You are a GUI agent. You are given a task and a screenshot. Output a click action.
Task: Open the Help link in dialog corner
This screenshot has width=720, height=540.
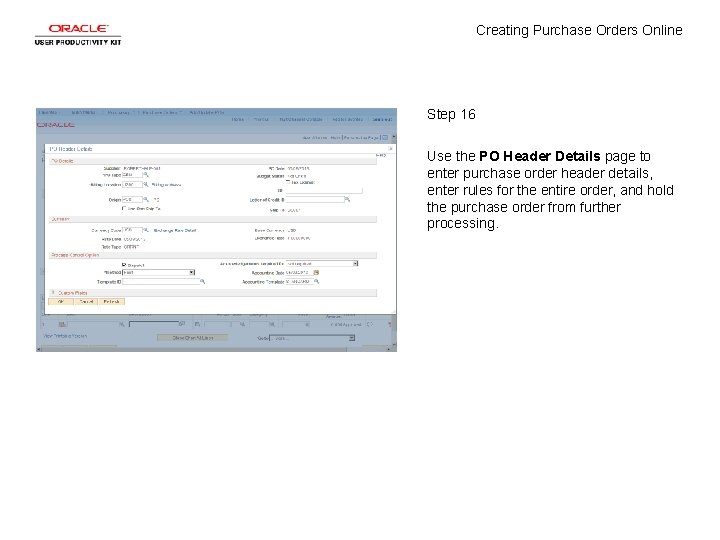pyautogui.click(x=381, y=155)
